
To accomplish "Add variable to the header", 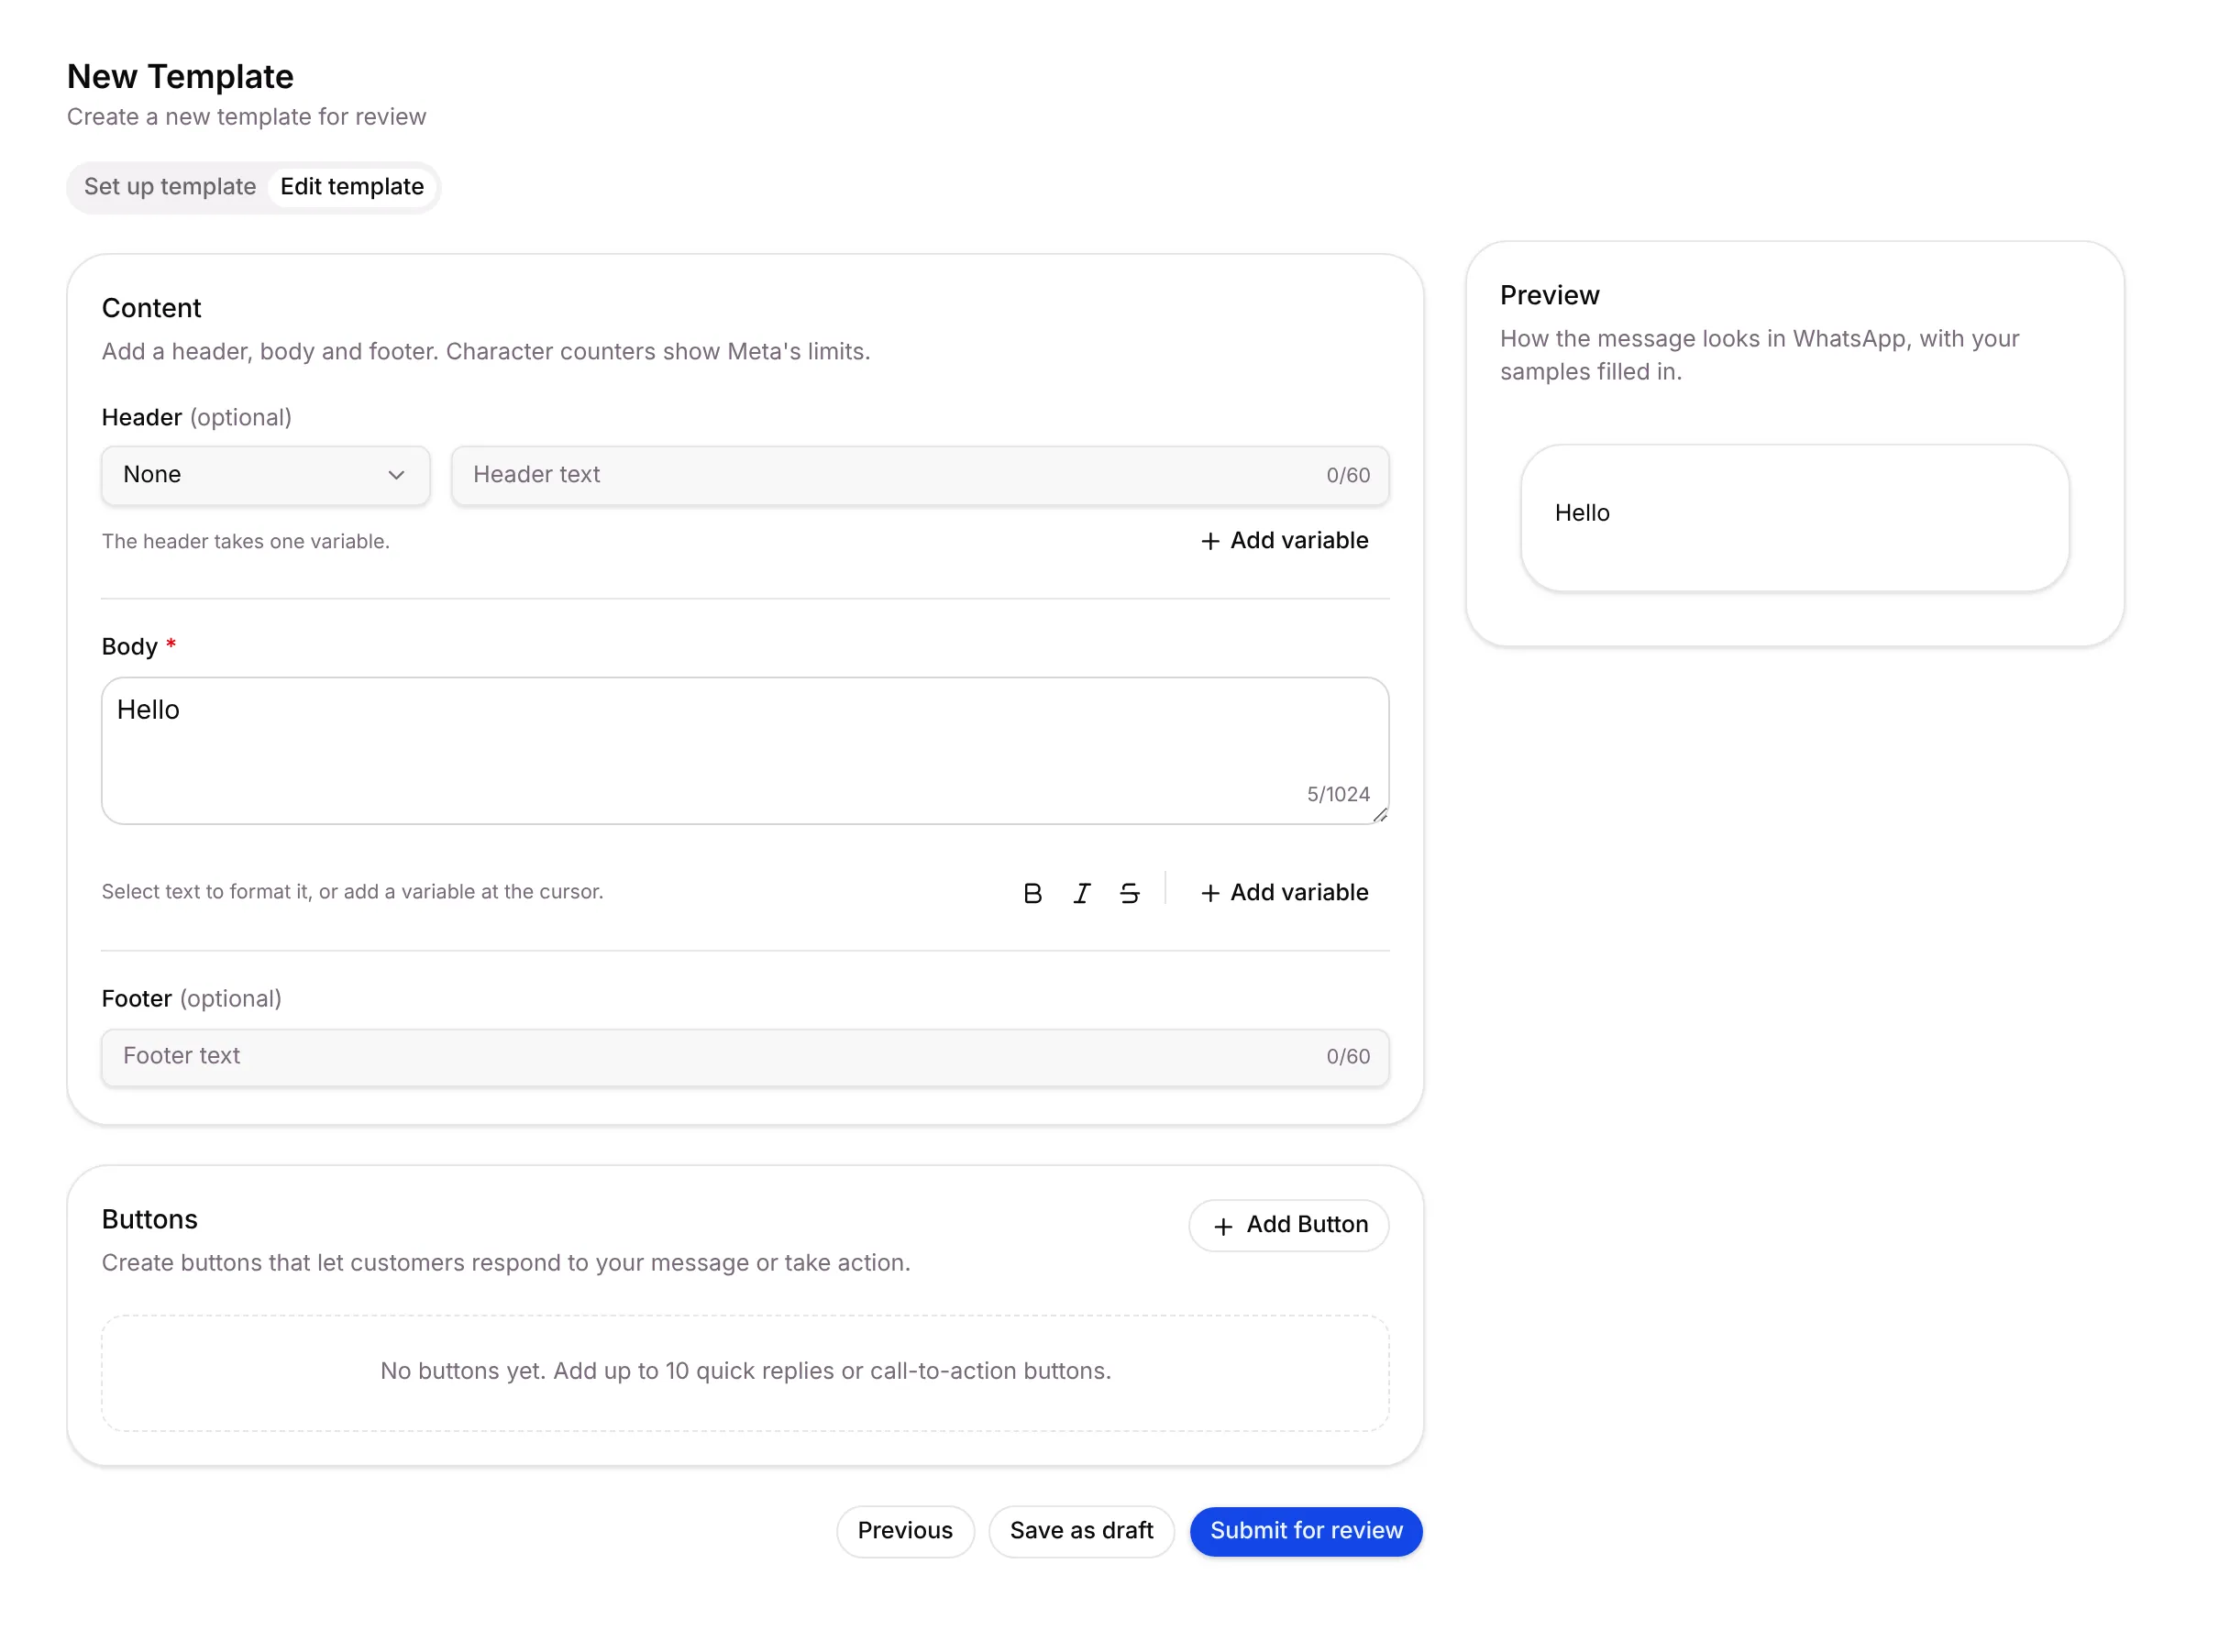I will [1284, 541].
